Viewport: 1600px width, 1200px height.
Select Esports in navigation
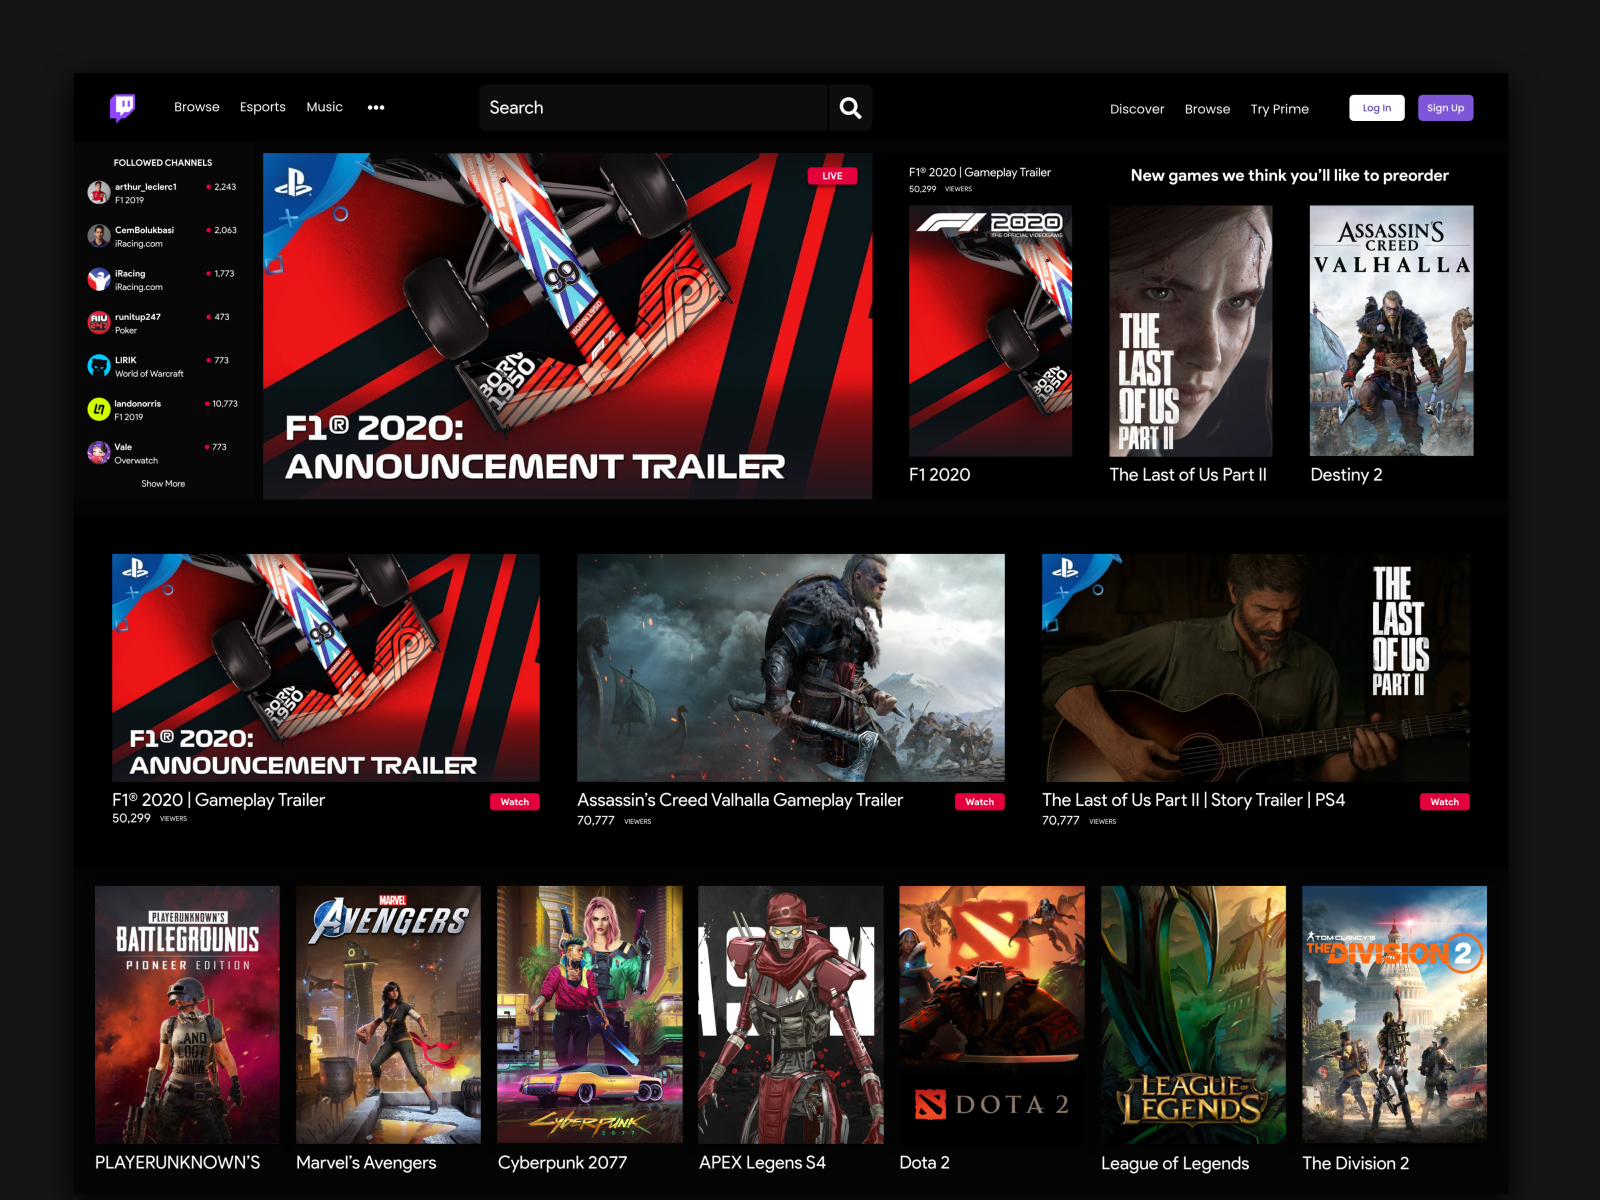pyautogui.click(x=263, y=107)
